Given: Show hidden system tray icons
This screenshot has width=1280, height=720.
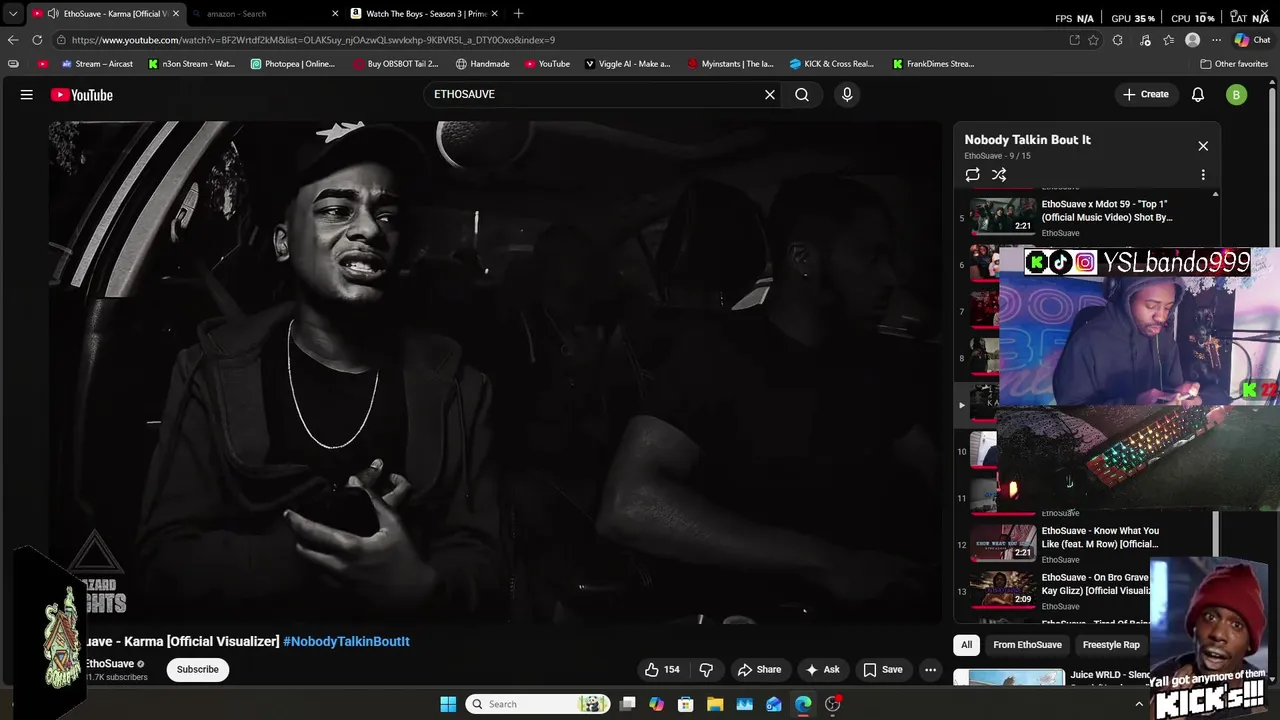Looking at the screenshot, I should [x=1138, y=704].
